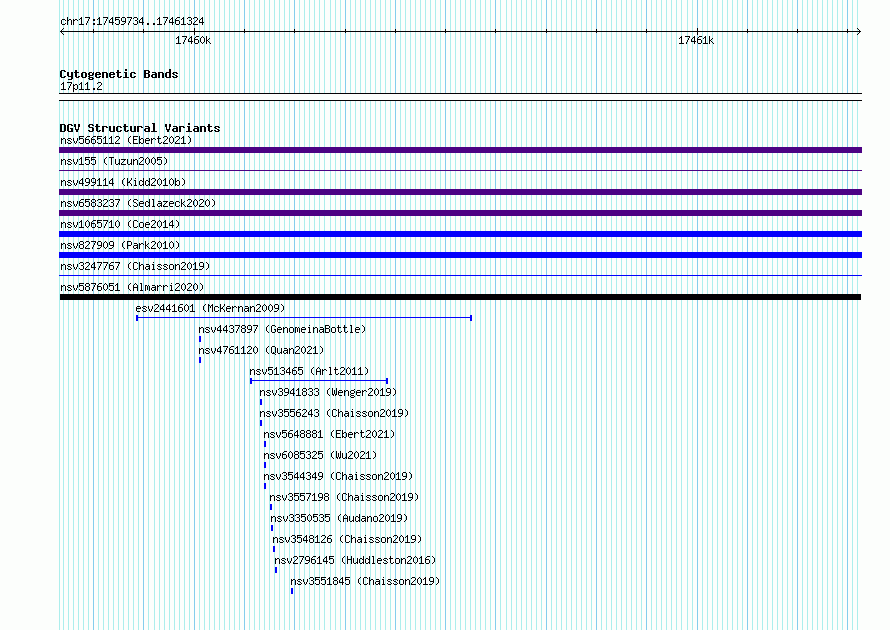Open variant esv2441601 (McKernan2009)
This screenshot has width=890, height=630.
[x=210, y=308]
